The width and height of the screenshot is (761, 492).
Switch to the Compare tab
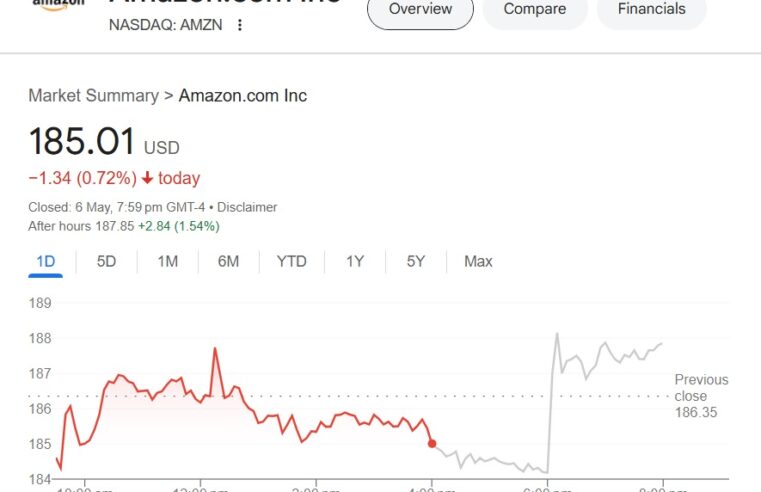click(x=535, y=10)
